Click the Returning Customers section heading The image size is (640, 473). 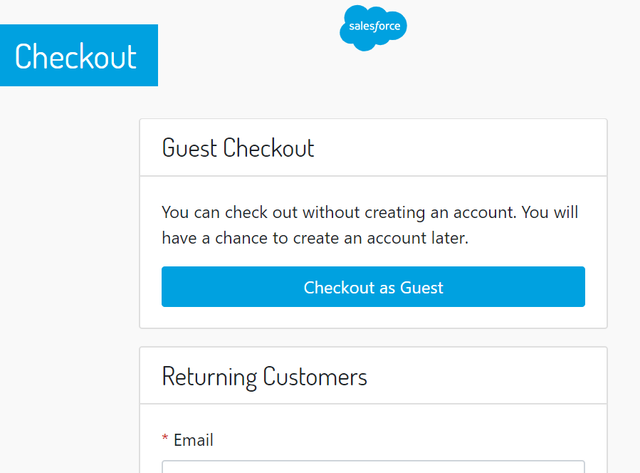(x=264, y=377)
